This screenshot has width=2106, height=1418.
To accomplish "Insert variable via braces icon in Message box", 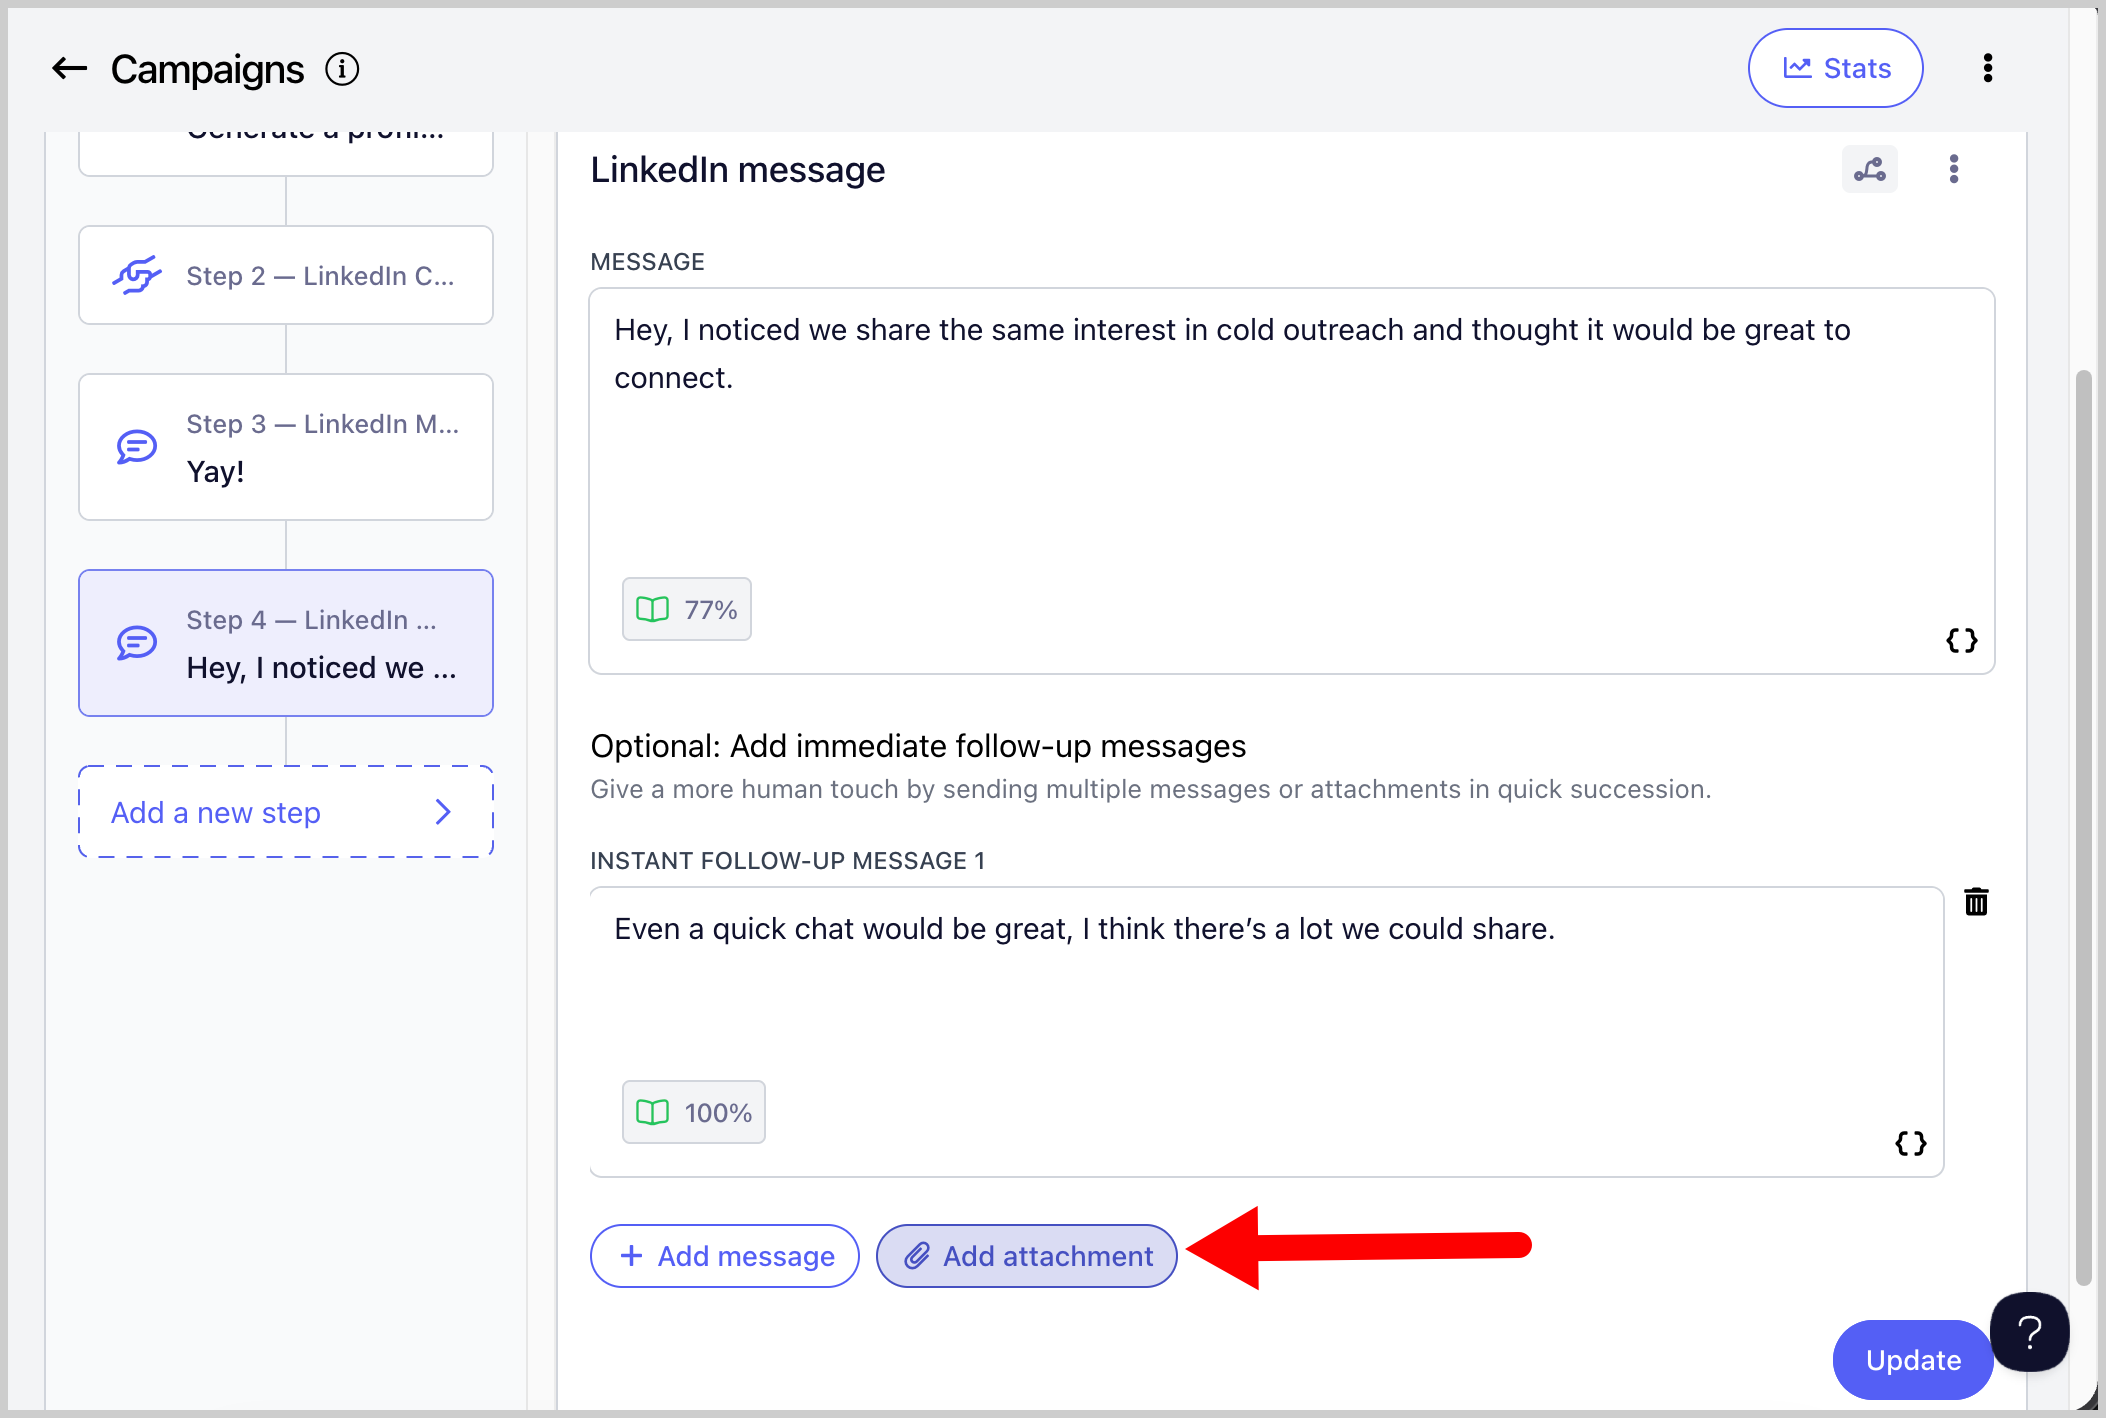I will coord(1961,640).
